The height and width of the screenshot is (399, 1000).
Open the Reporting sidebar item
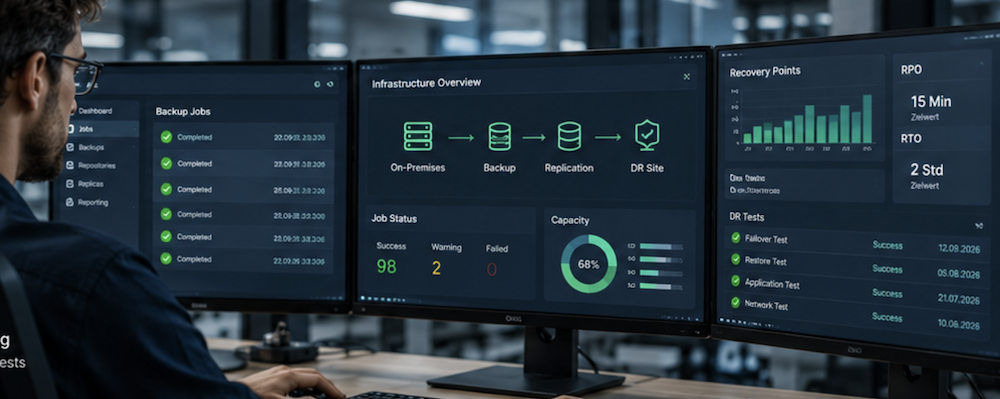coord(93,202)
